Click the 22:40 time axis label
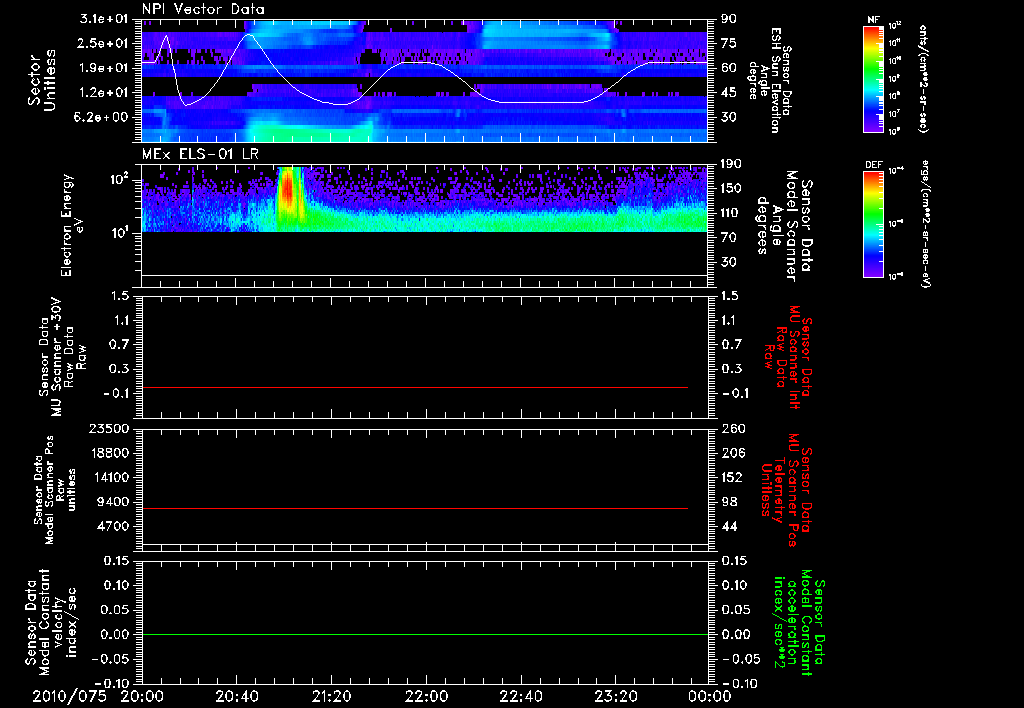The height and width of the screenshot is (708, 1024). pos(520,696)
